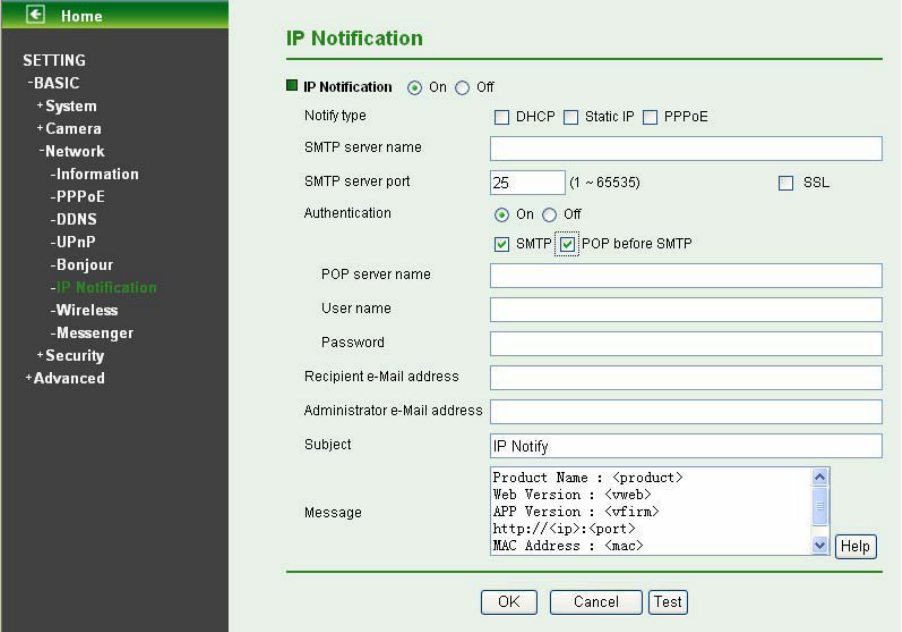
Task: Open the Home link
Action: 82,16
